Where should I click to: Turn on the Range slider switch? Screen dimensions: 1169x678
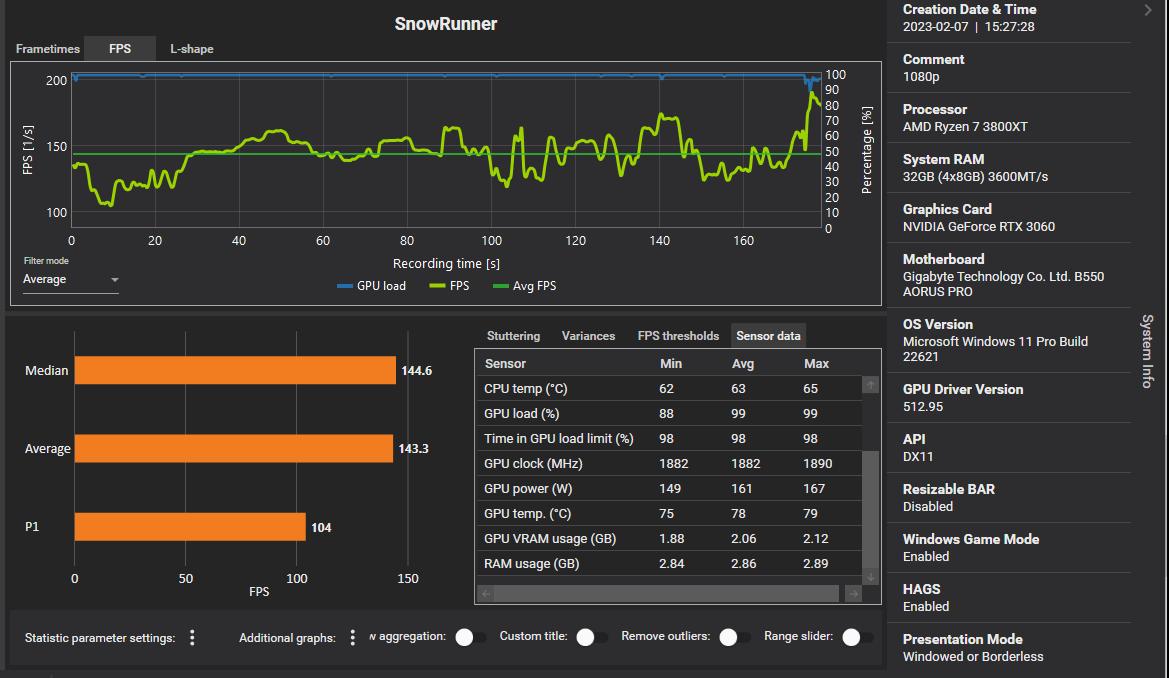click(x=857, y=637)
